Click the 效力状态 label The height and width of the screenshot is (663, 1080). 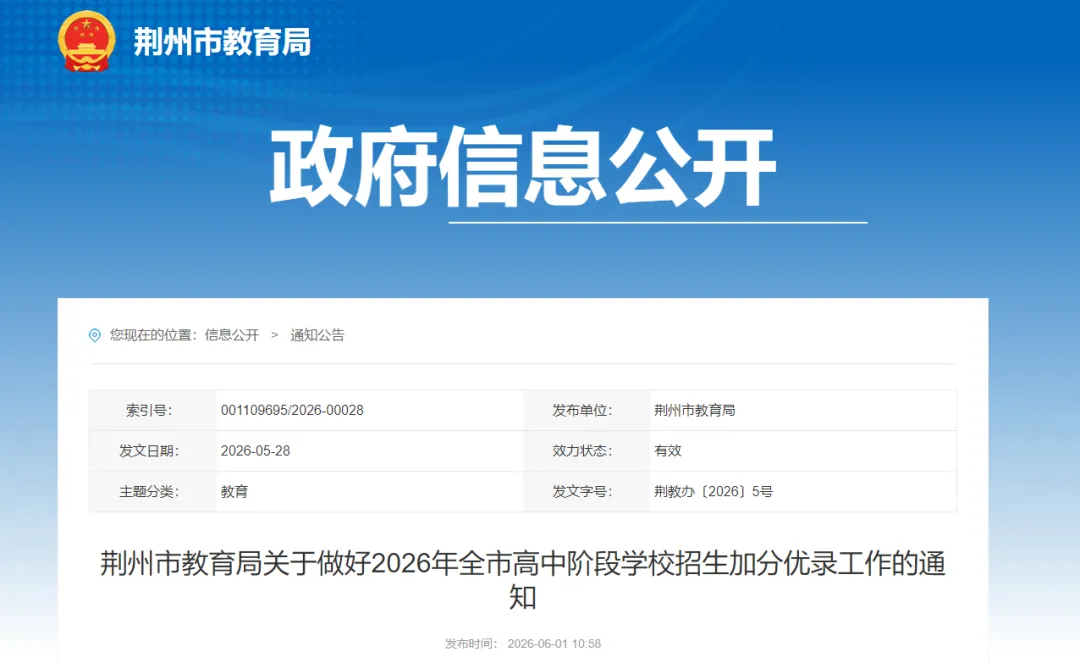tap(582, 451)
